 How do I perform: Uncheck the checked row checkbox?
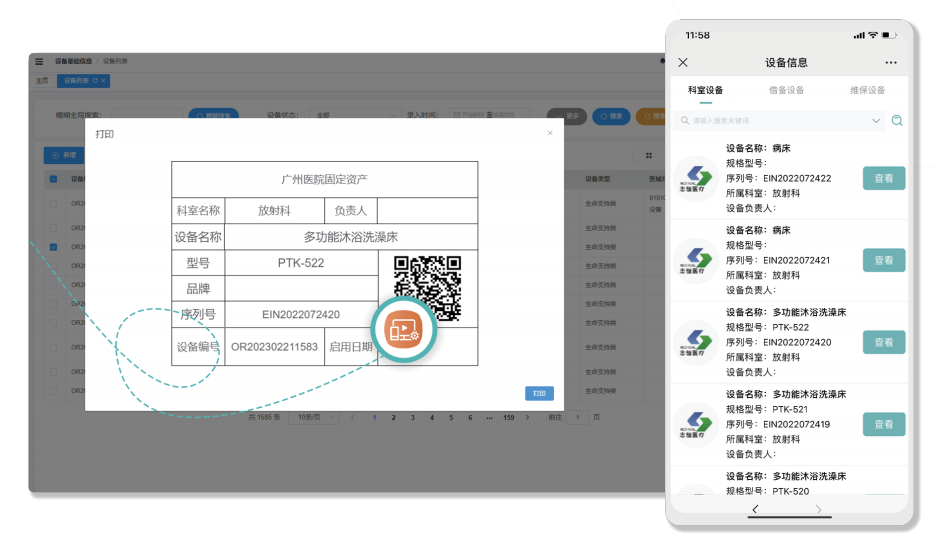click(x=53, y=247)
